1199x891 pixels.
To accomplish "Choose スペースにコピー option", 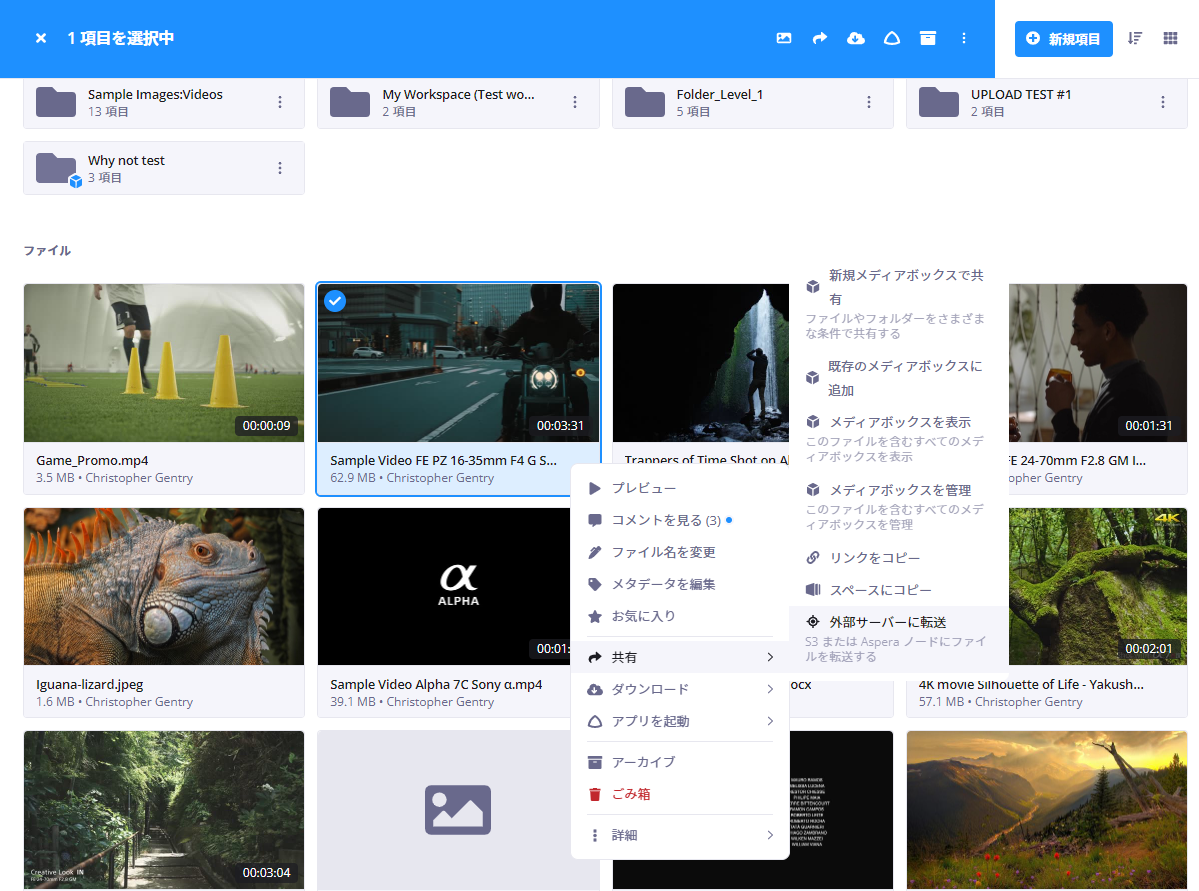I will 898,590.
